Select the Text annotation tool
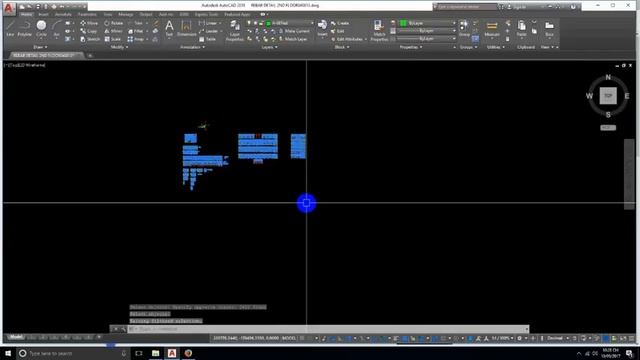 [169, 29]
